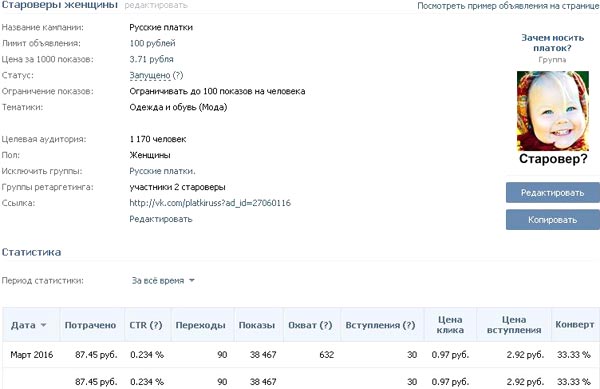Change the '100 рублей' ad limit
600x389 pixels.
click(x=152, y=43)
